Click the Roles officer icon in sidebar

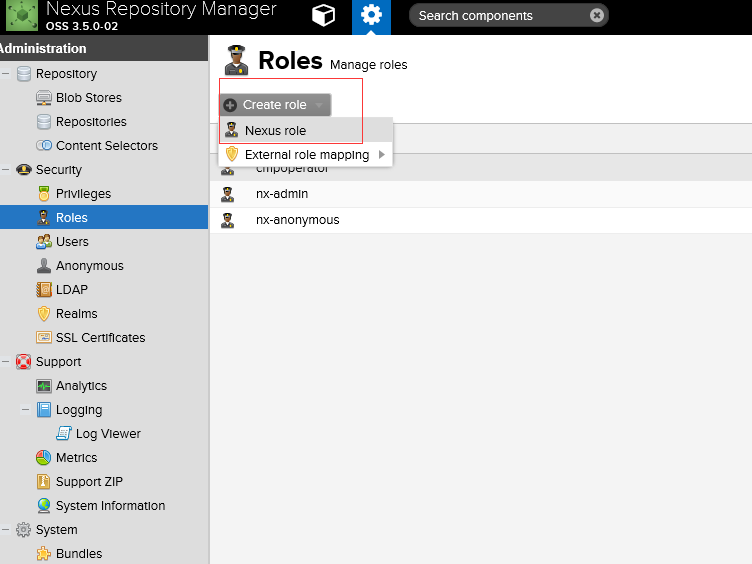[x=44, y=217]
